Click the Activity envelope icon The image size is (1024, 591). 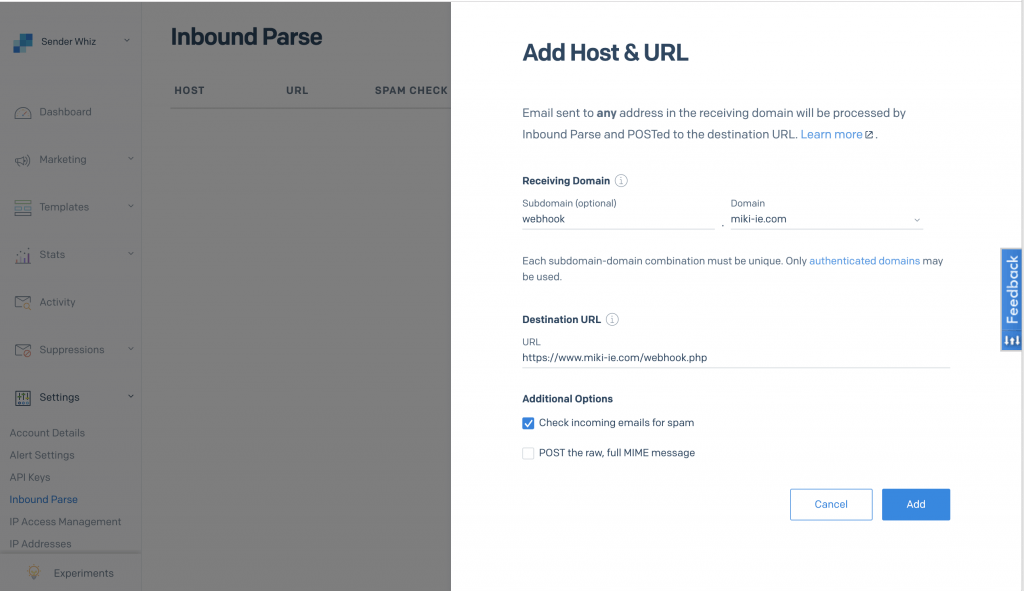coord(23,303)
